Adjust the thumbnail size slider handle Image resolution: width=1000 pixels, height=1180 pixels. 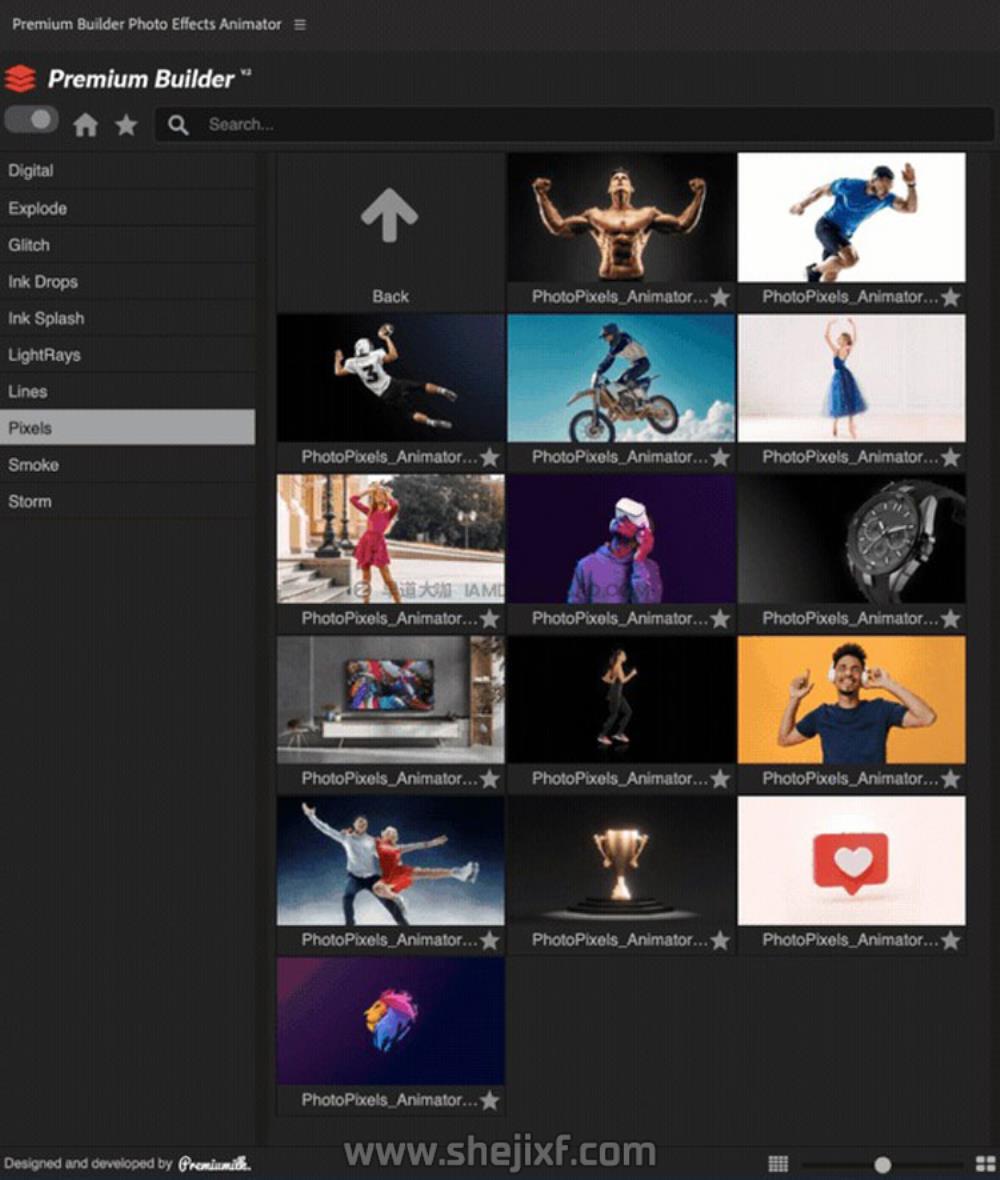[x=882, y=1164]
